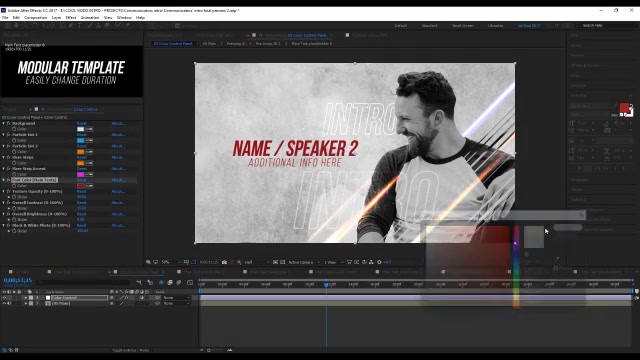Click the show channel color icon
The image size is (640, 360).
pyautogui.click(x=239, y=262)
